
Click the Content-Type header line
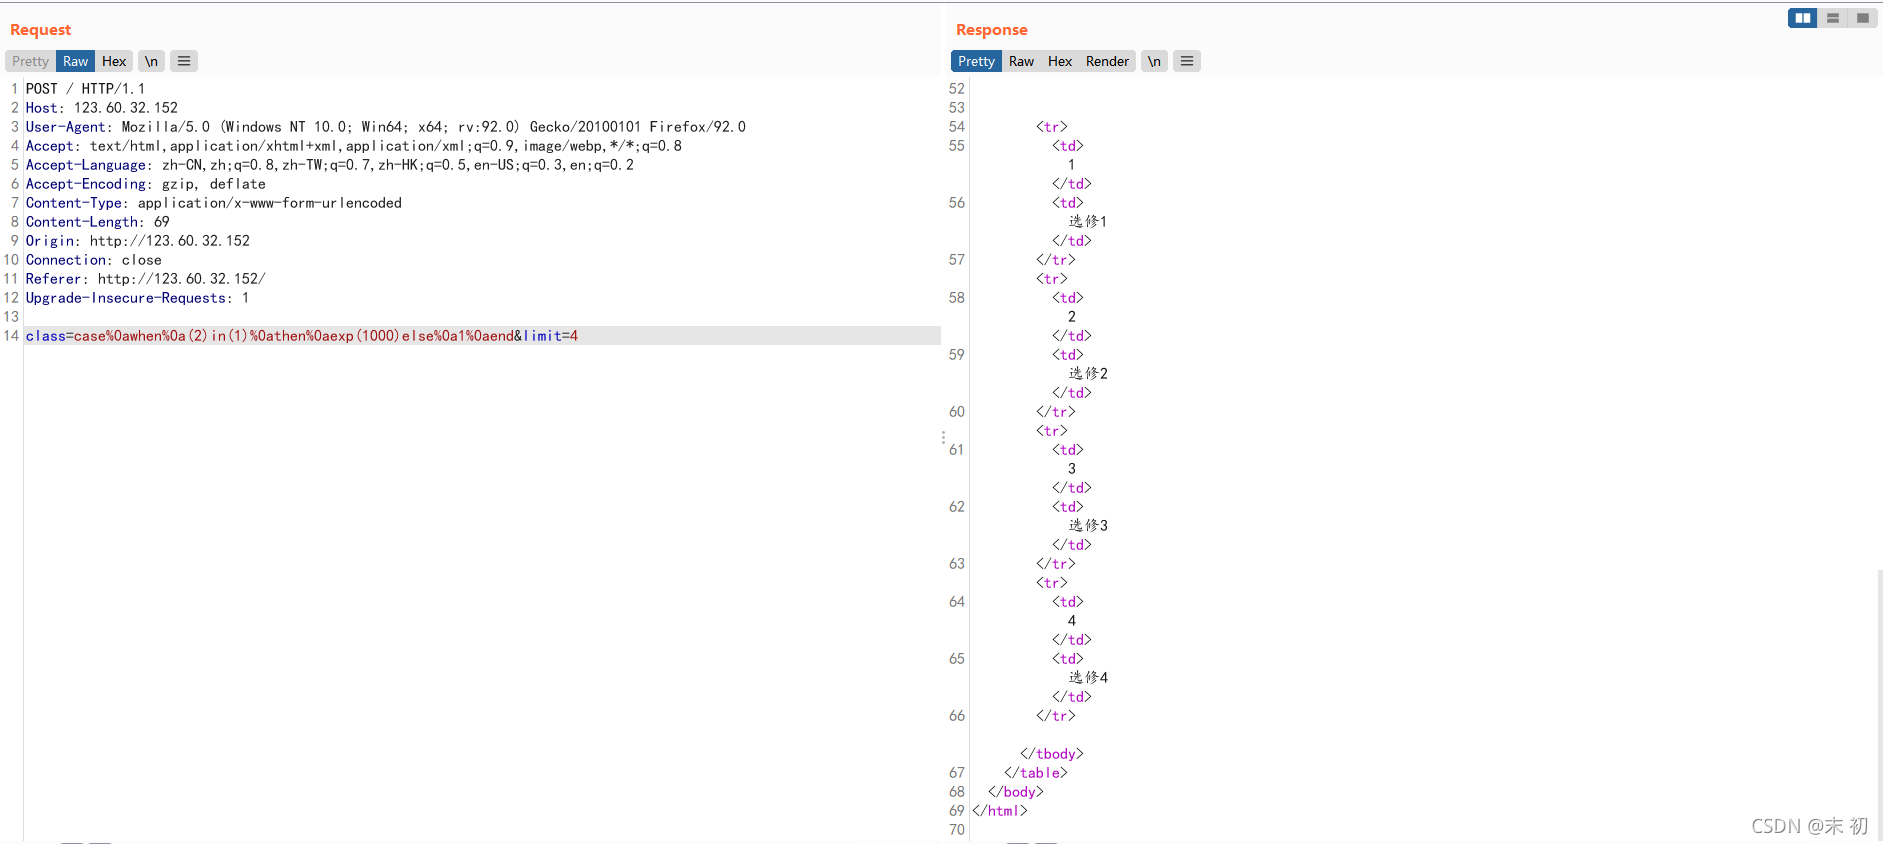[214, 203]
